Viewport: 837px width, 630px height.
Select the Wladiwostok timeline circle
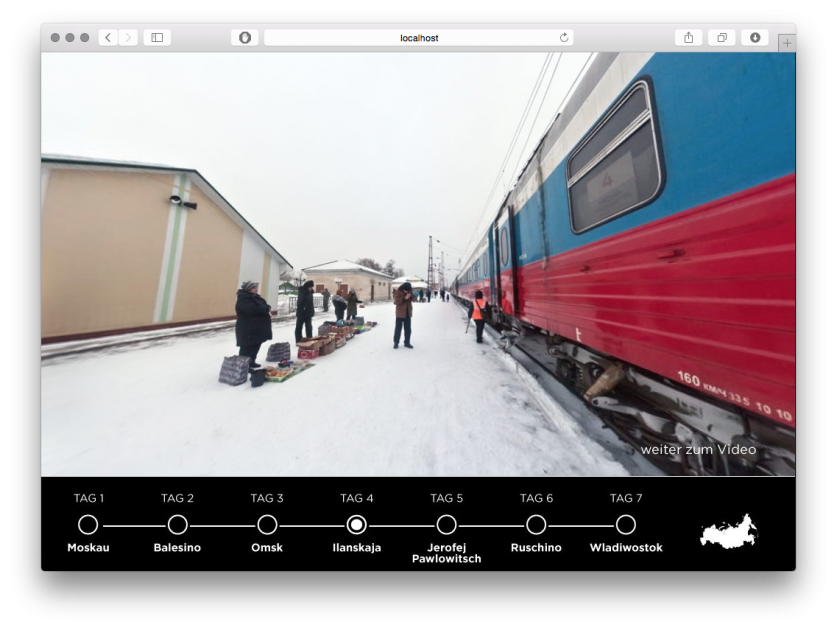click(626, 525)
